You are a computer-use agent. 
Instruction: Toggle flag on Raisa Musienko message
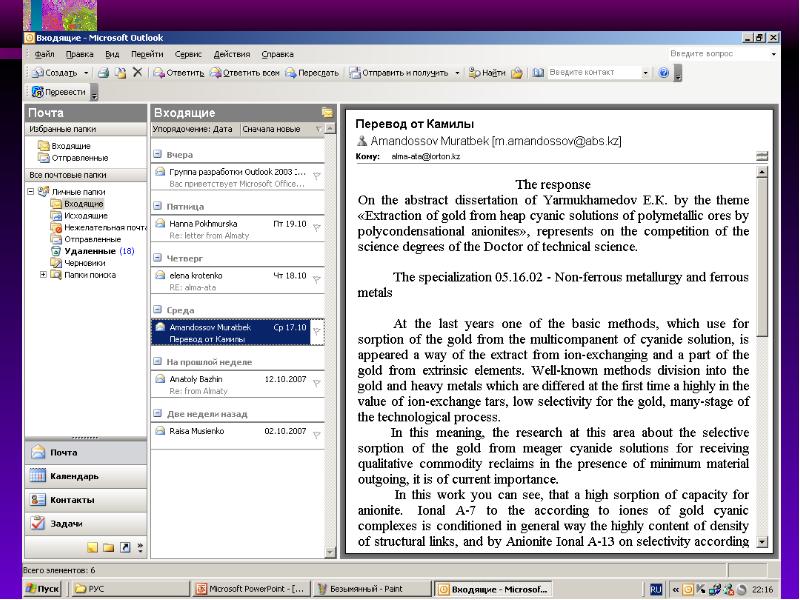316,435
